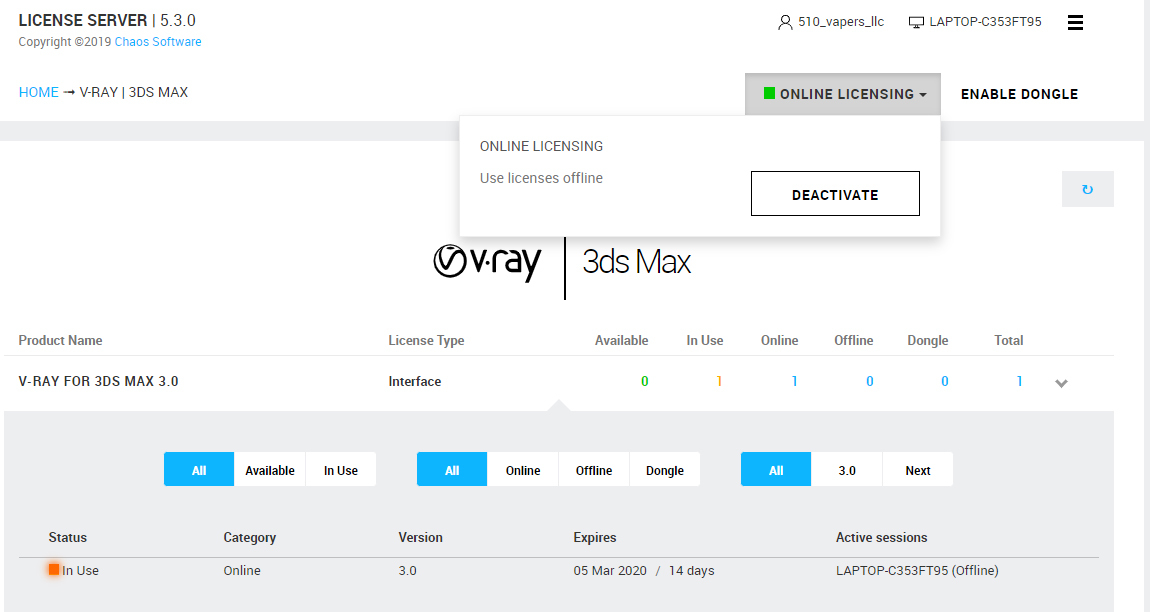Open the hamburger menu icon
Image resolution: width=1150 pixels, height=612 pixels.
[x=1075, y=23]
